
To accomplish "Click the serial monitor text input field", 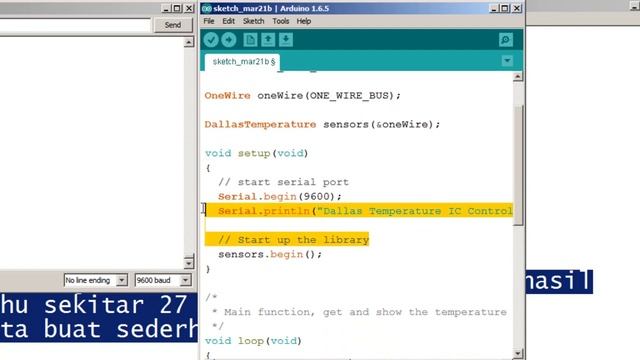I will 75,25.
